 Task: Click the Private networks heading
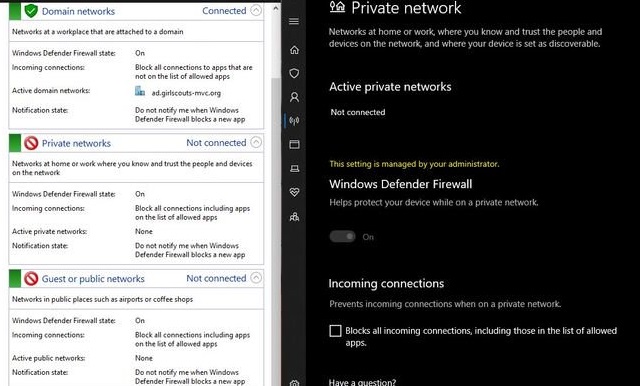[76, 143]
